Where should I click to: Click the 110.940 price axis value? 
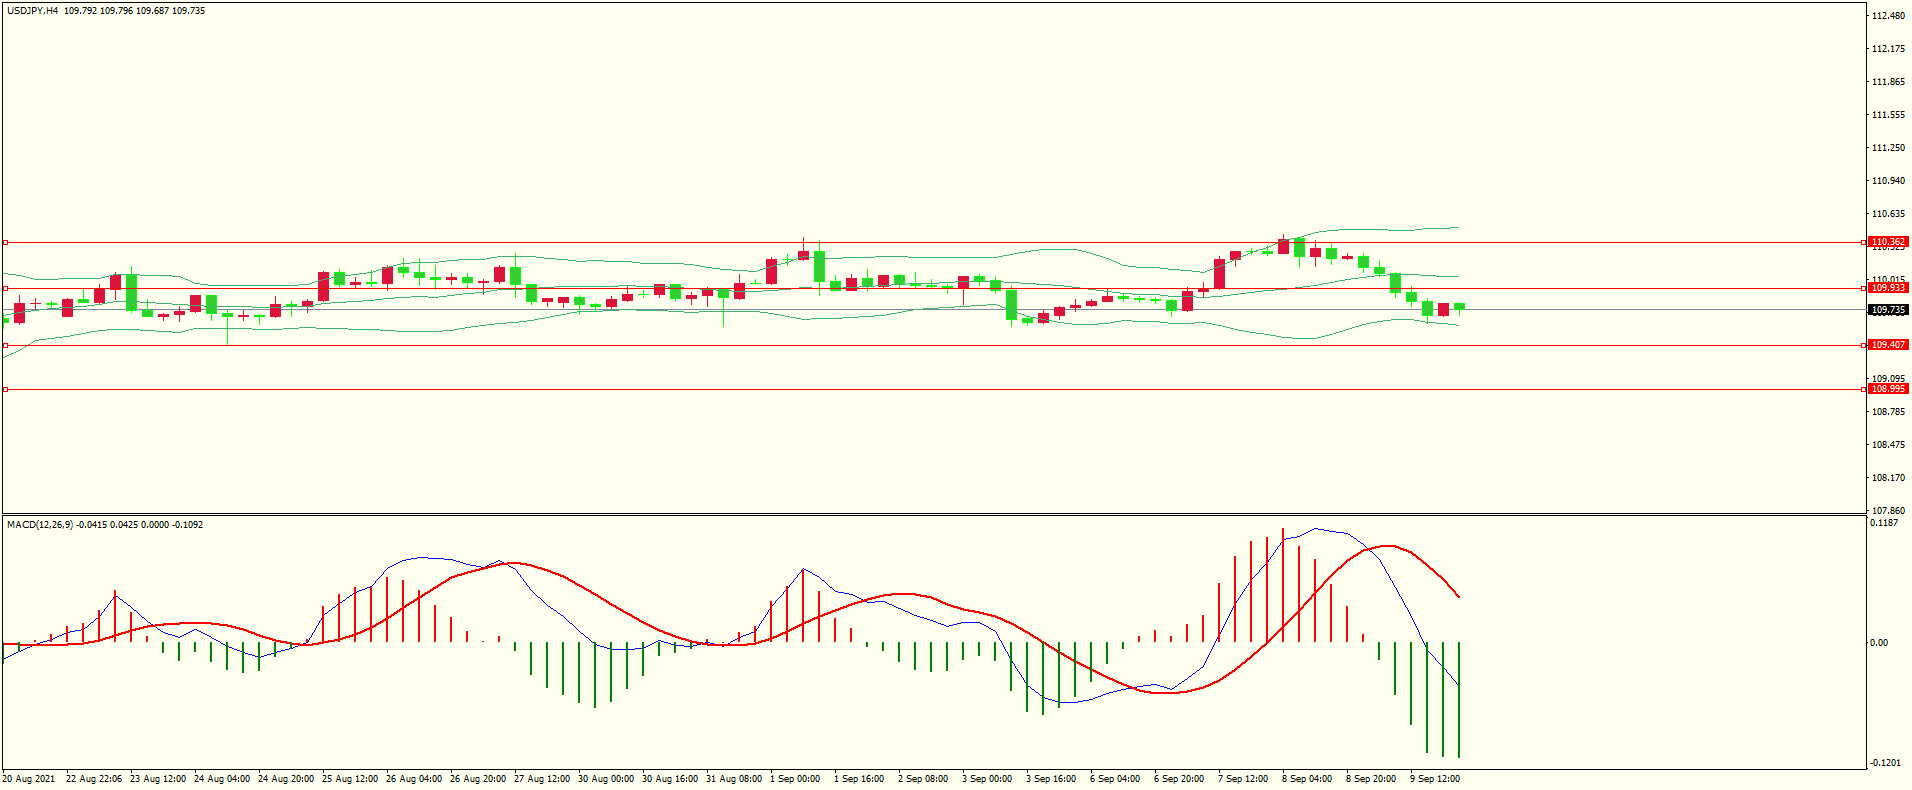(1888, 181)
